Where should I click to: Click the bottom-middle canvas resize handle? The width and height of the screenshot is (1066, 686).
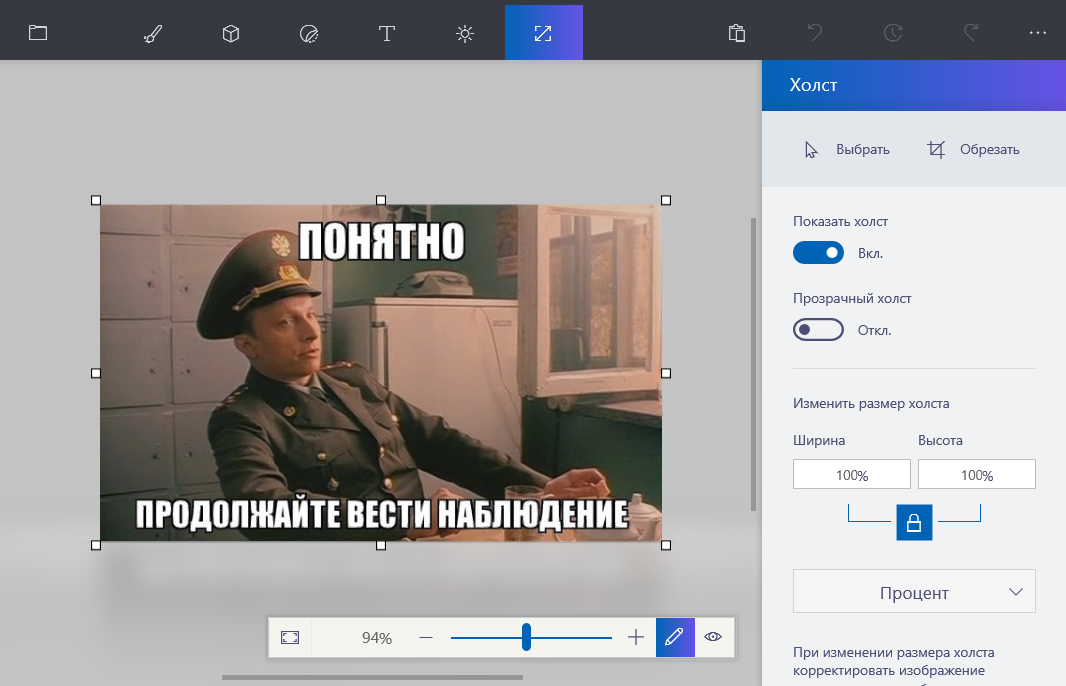click(381, 545)
